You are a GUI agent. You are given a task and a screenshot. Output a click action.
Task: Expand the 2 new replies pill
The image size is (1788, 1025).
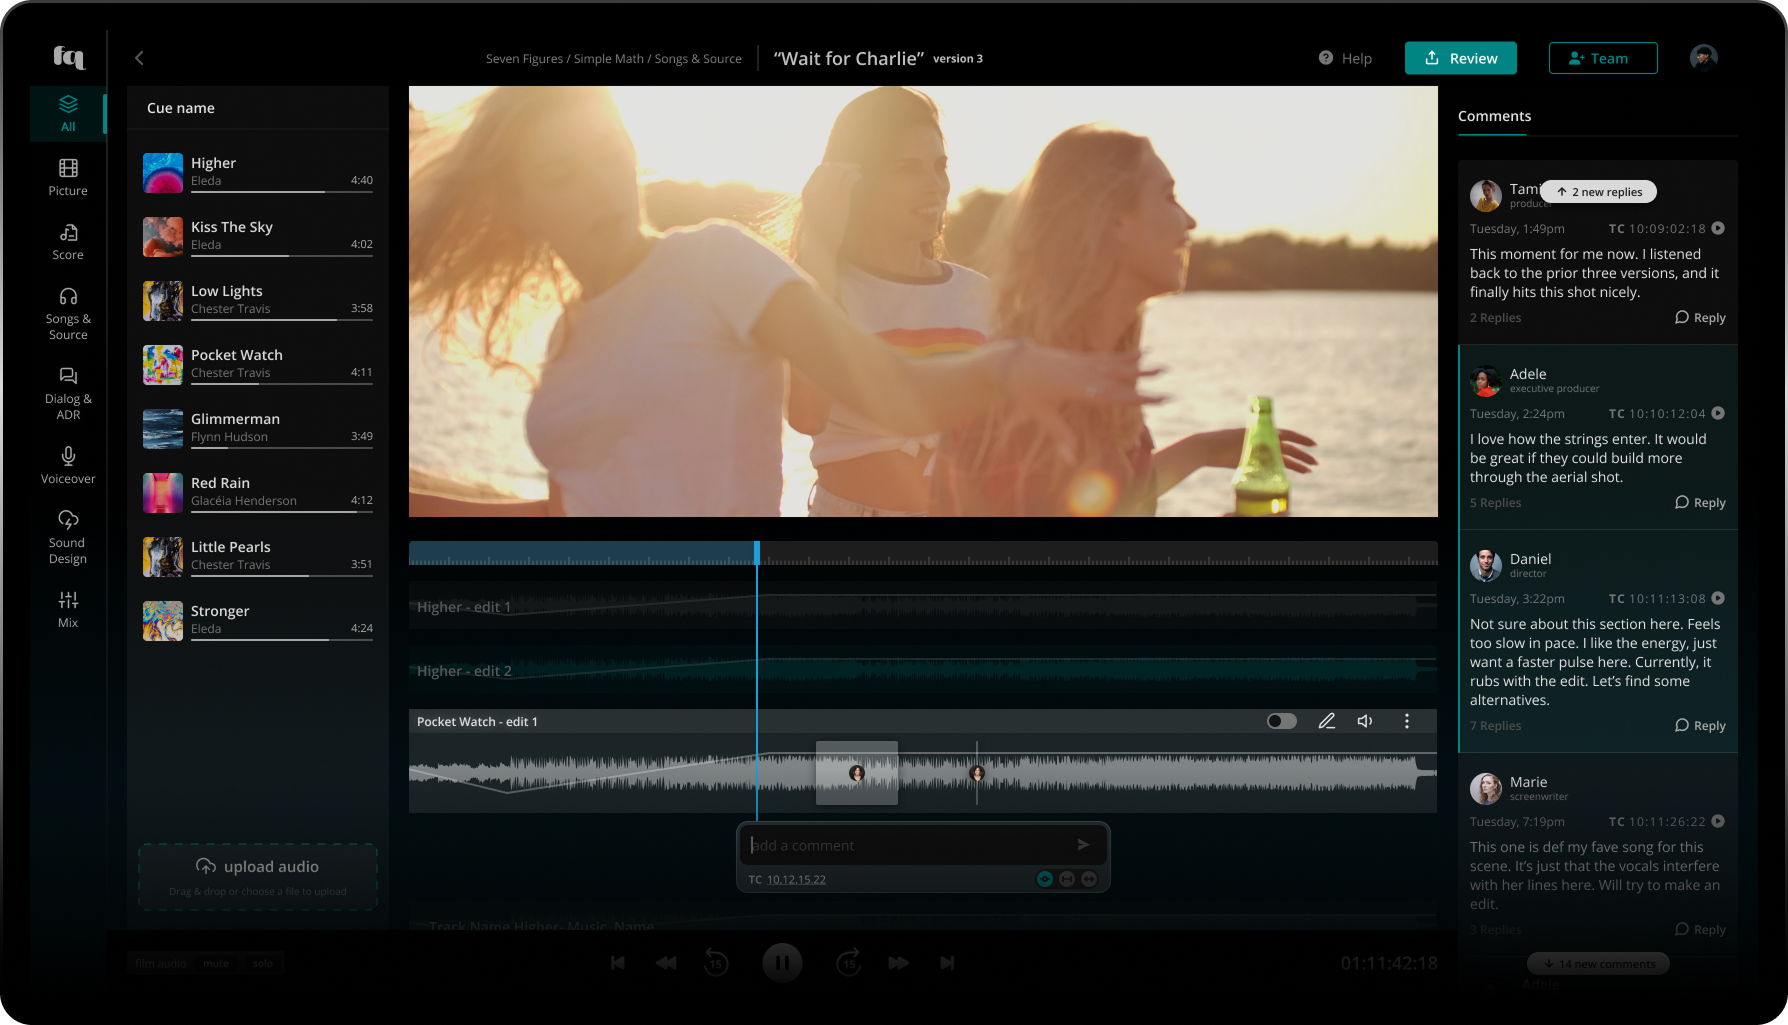(x=1599, y=192)
